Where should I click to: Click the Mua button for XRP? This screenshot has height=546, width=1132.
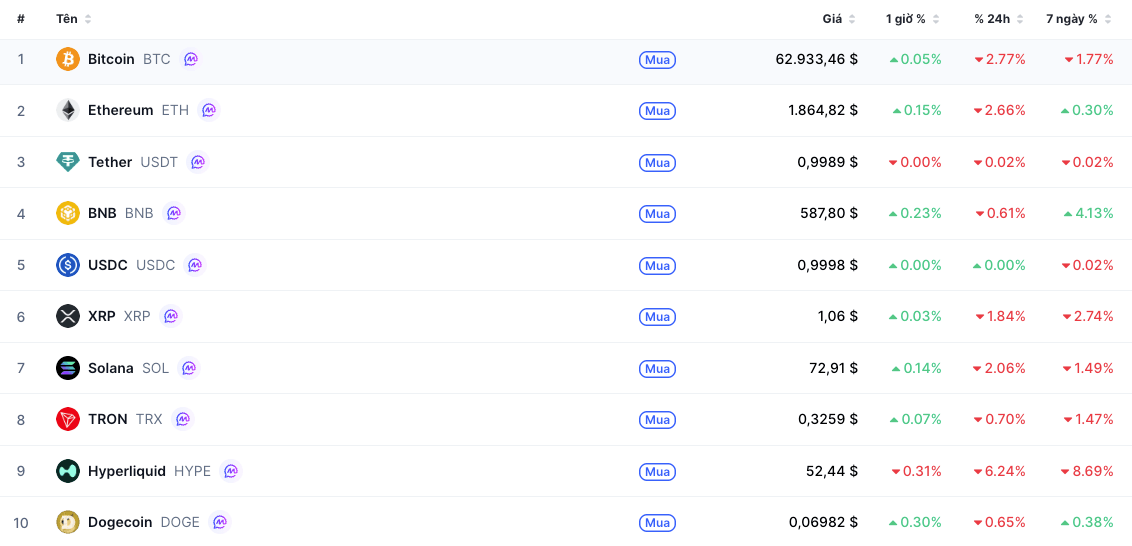pyautogui.click(x=657, y=316)
